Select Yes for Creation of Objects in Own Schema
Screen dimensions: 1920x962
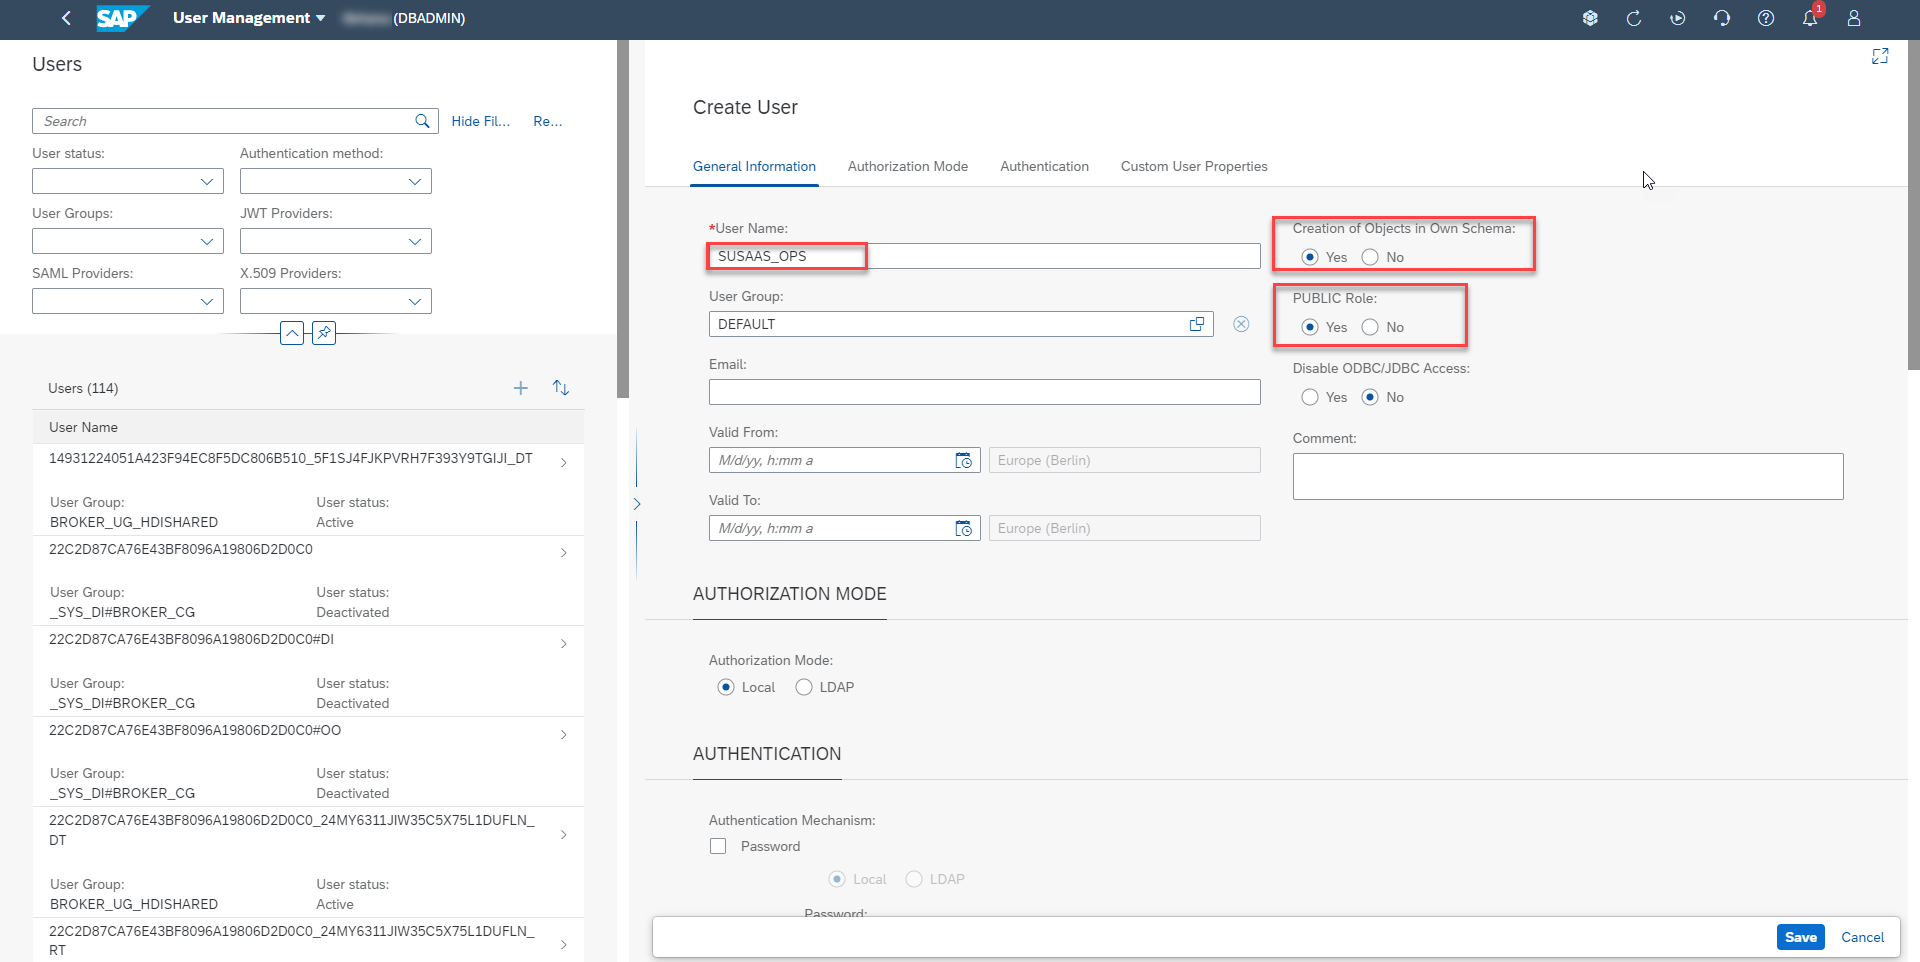pyautogui.click(x=1310, y=257)
